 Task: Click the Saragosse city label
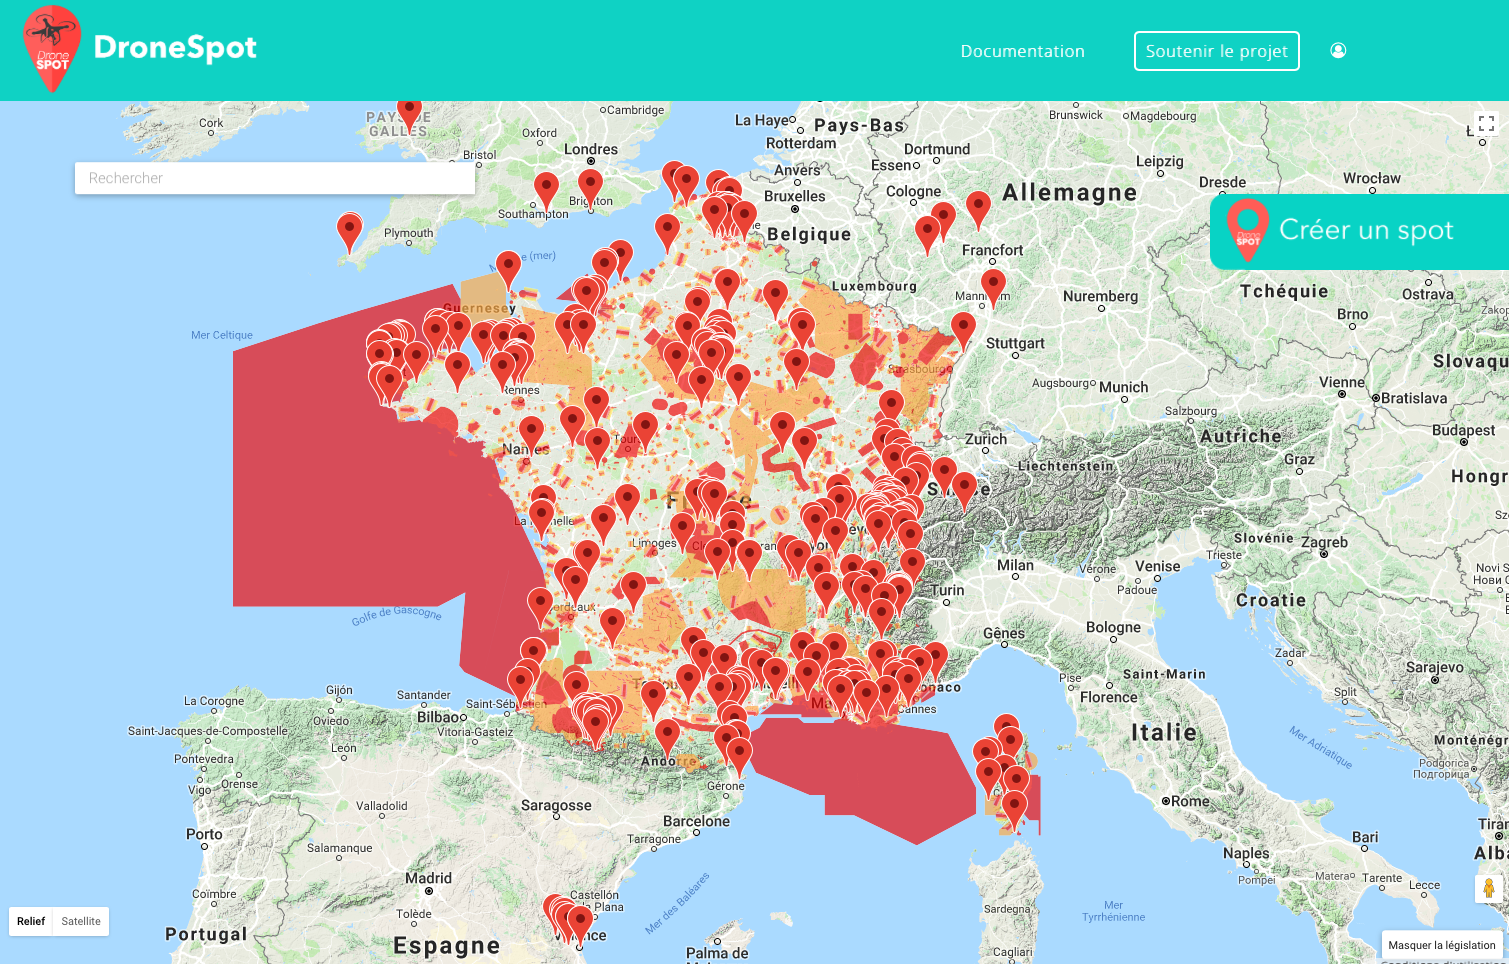[x=556, y=805]
